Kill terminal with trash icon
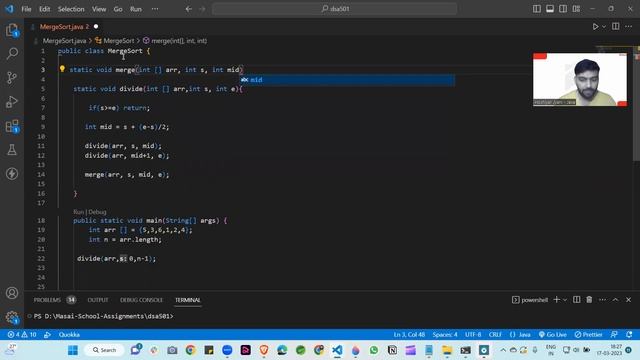Viewport: 640px width, 360px height. click(589, 300)
